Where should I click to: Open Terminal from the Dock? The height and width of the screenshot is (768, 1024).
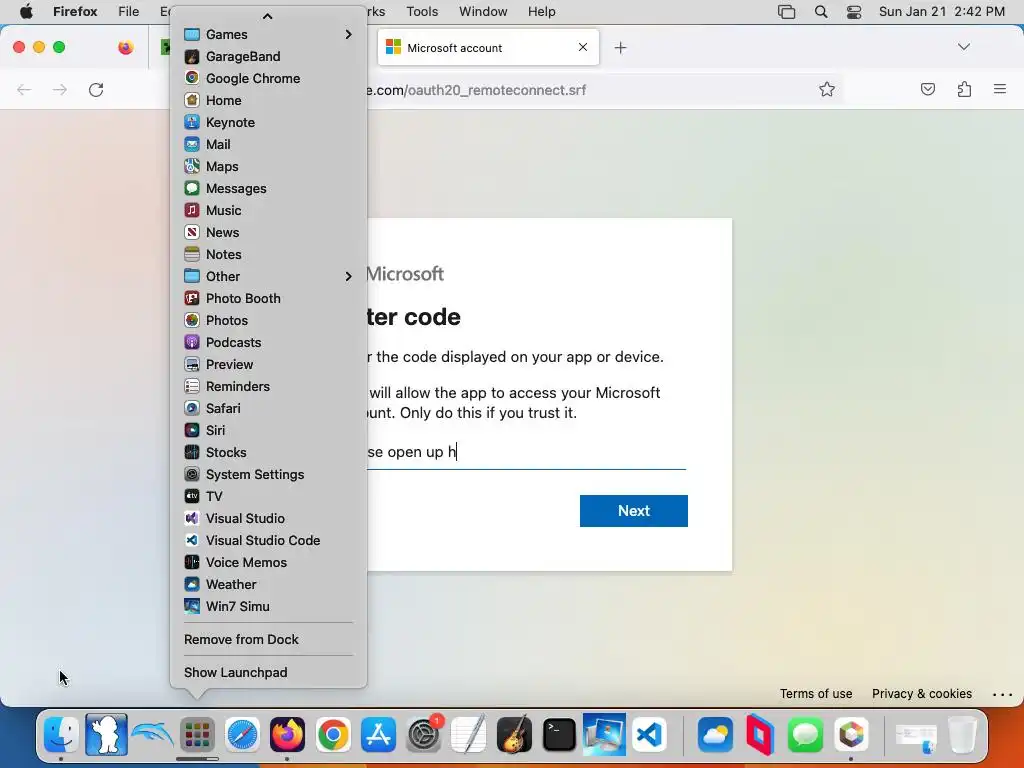pos(559,735)
